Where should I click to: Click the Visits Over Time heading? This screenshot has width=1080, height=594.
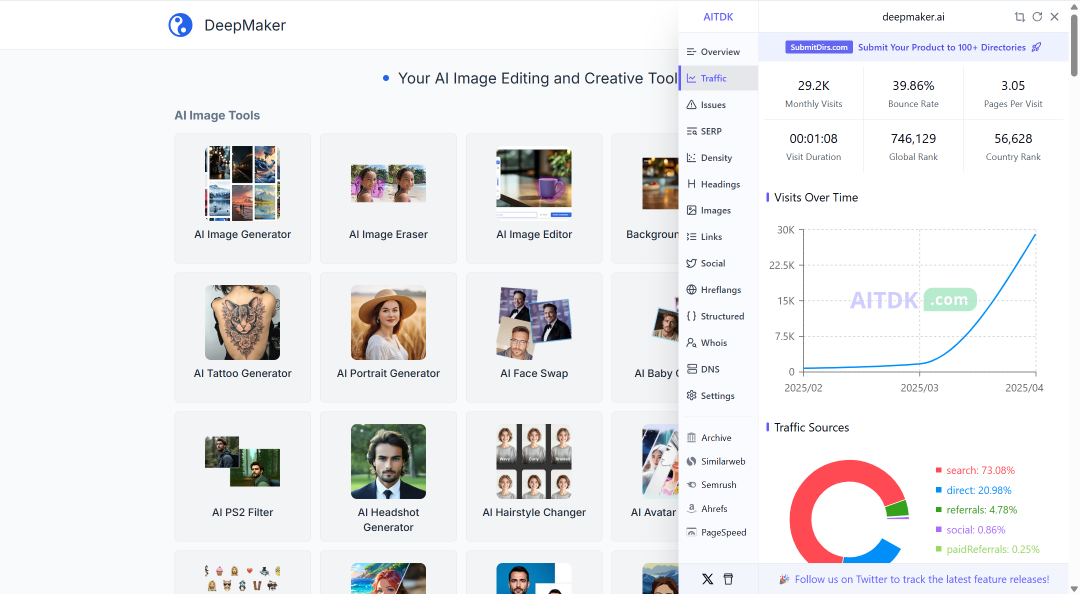pos(816,198)
